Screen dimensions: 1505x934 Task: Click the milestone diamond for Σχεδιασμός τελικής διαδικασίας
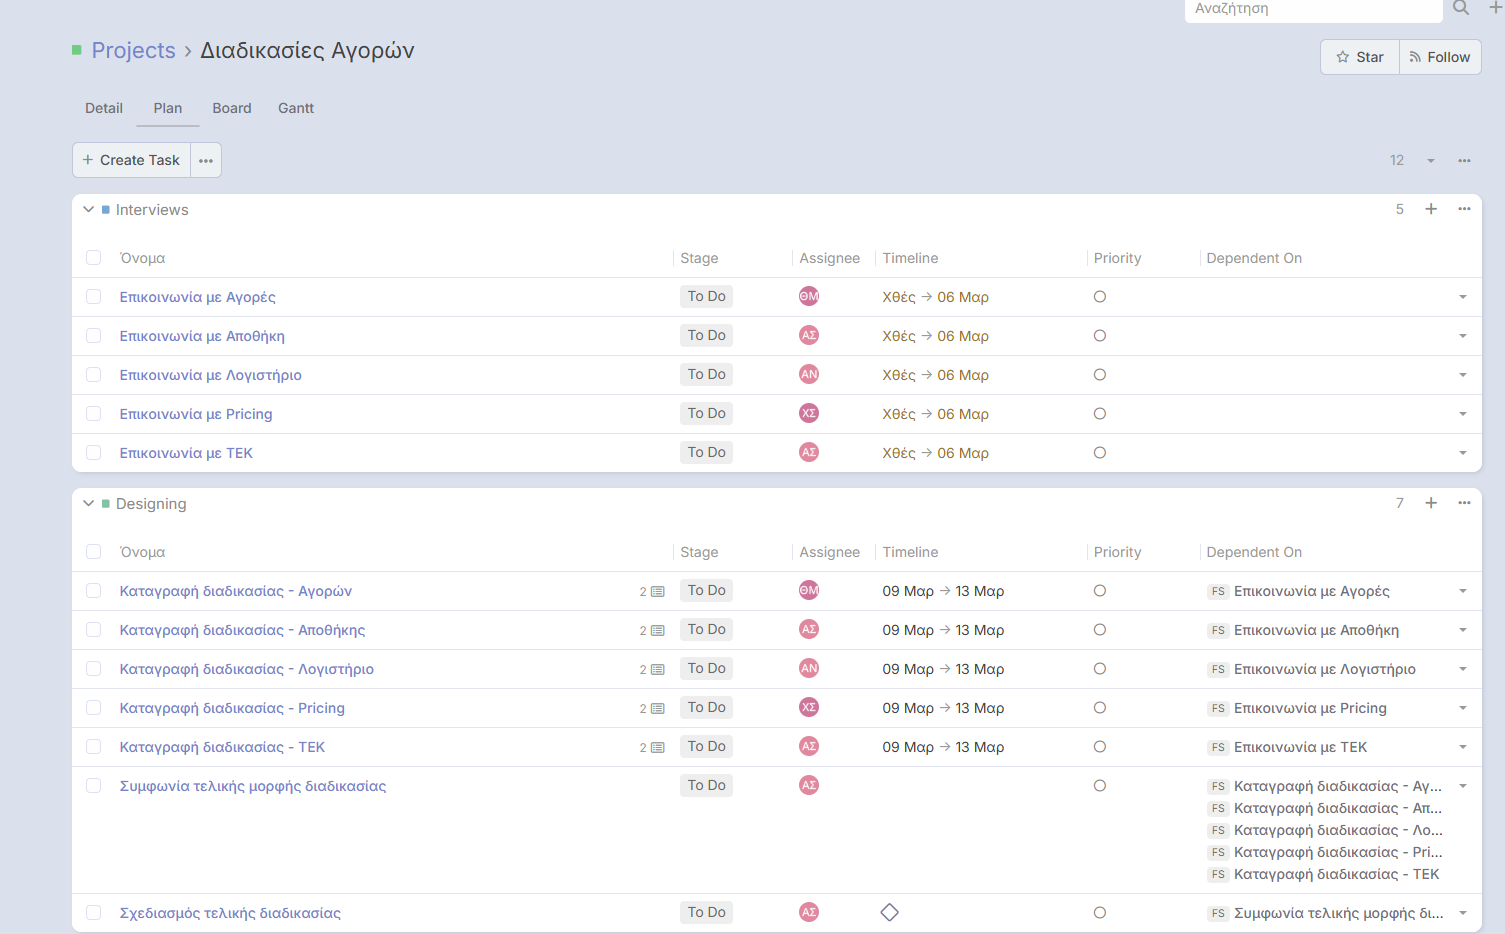[889, 912]
